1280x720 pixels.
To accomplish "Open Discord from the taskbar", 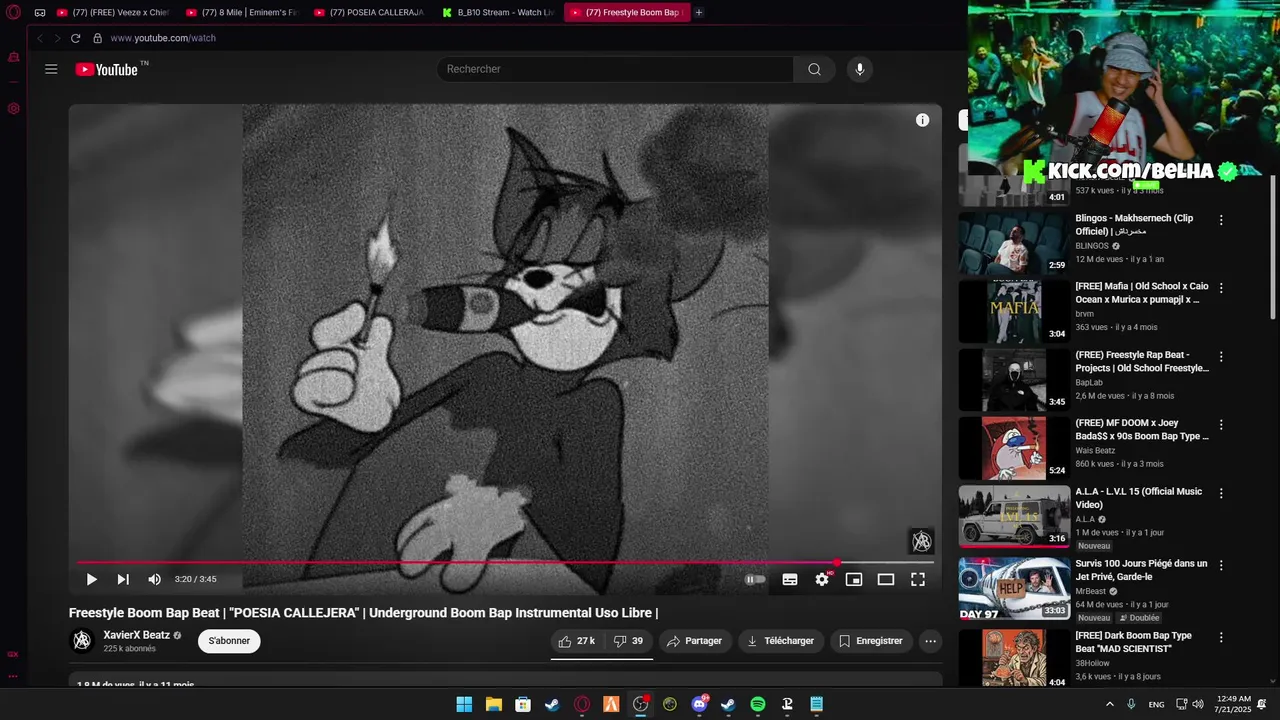I will pos(699,704).
